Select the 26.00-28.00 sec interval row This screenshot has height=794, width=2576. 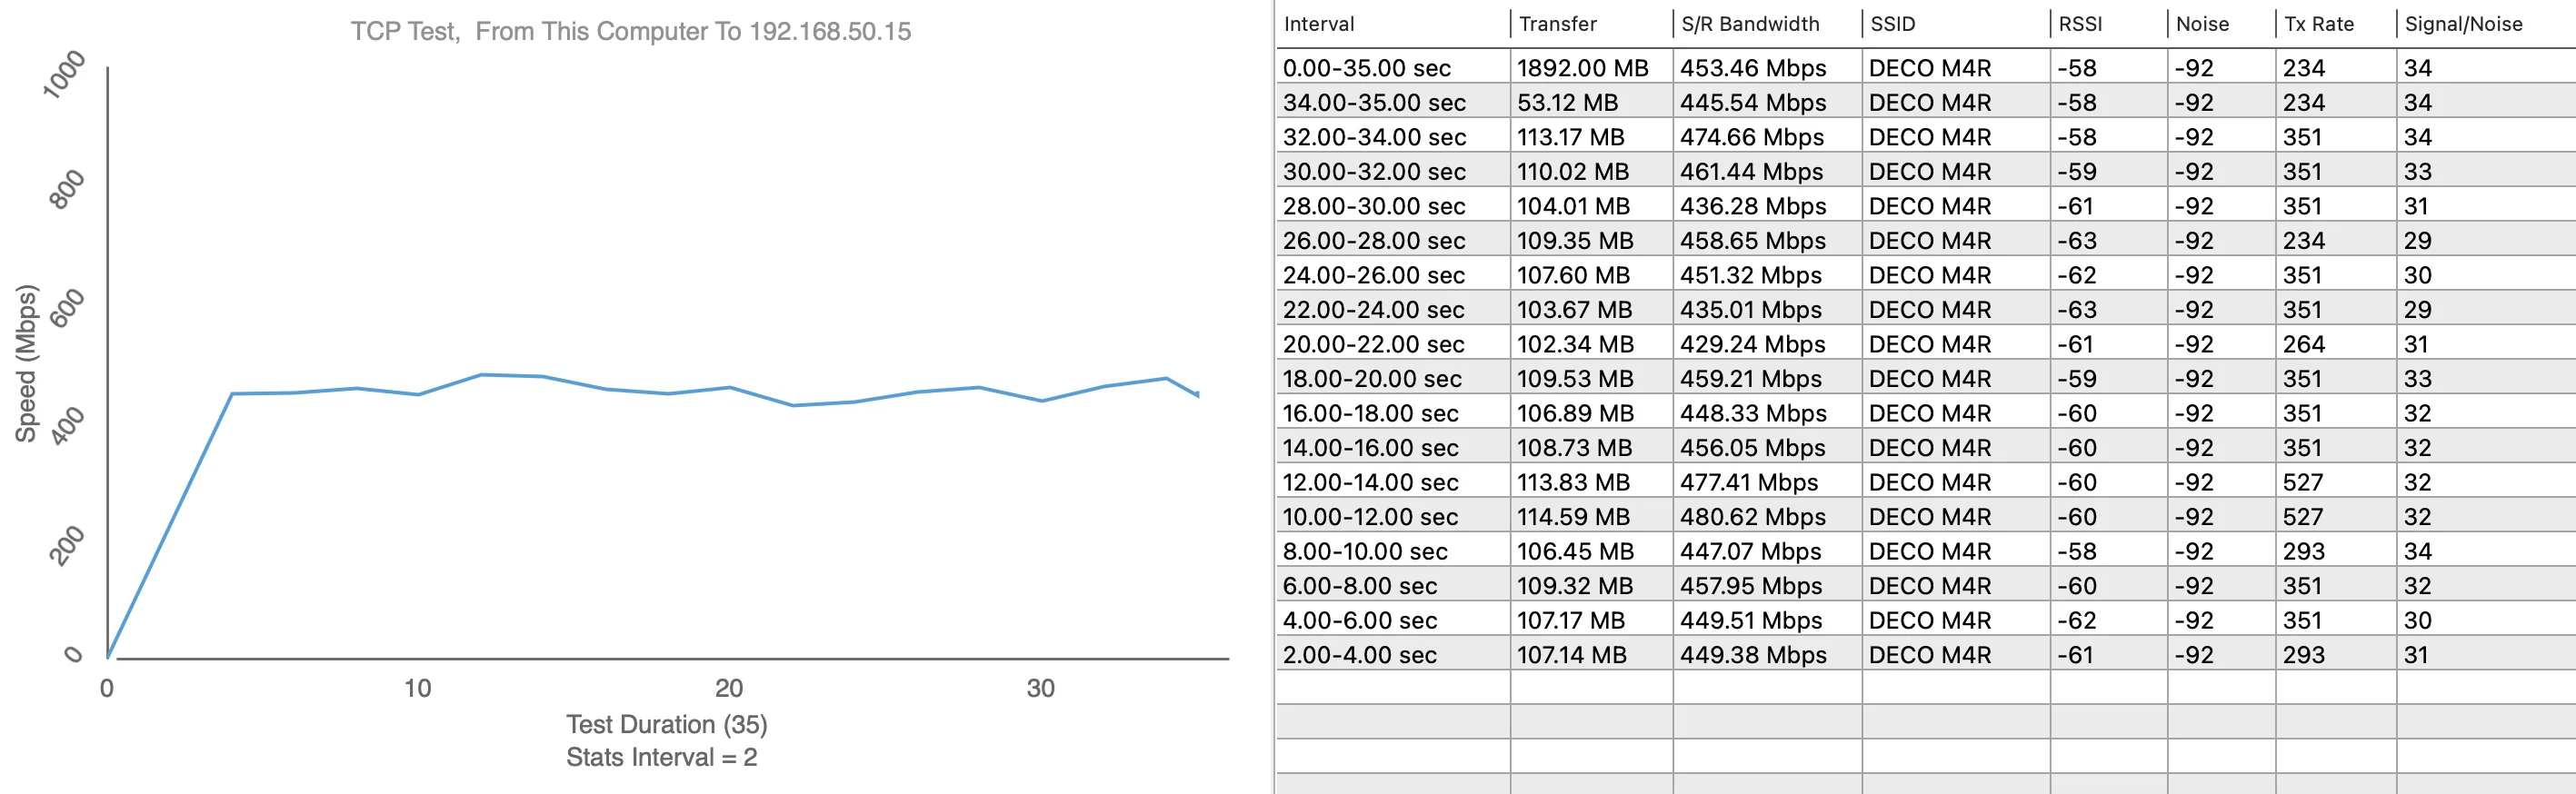(1373, 241)
